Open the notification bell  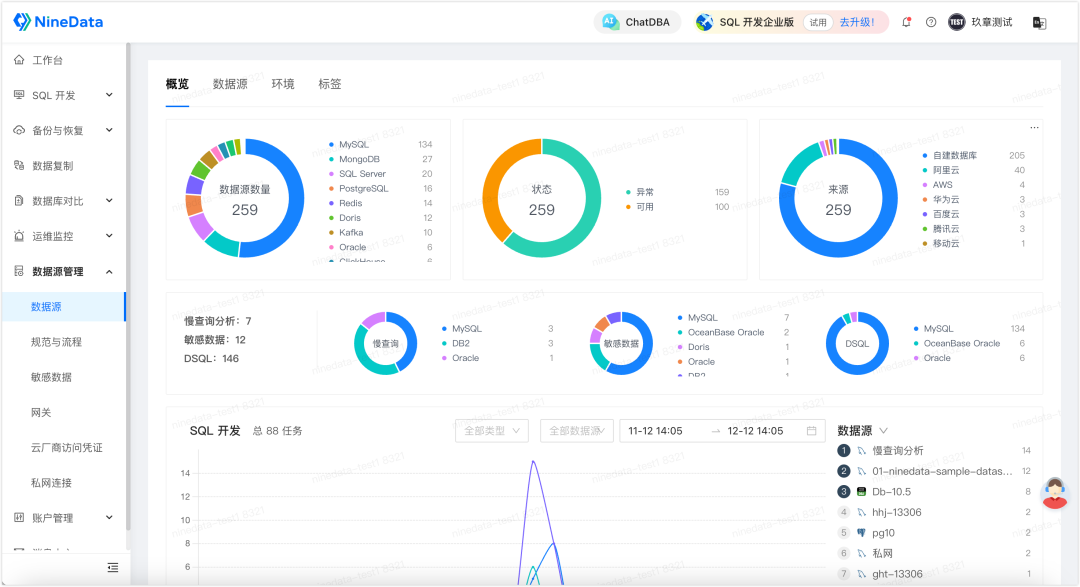pos(906,22)
